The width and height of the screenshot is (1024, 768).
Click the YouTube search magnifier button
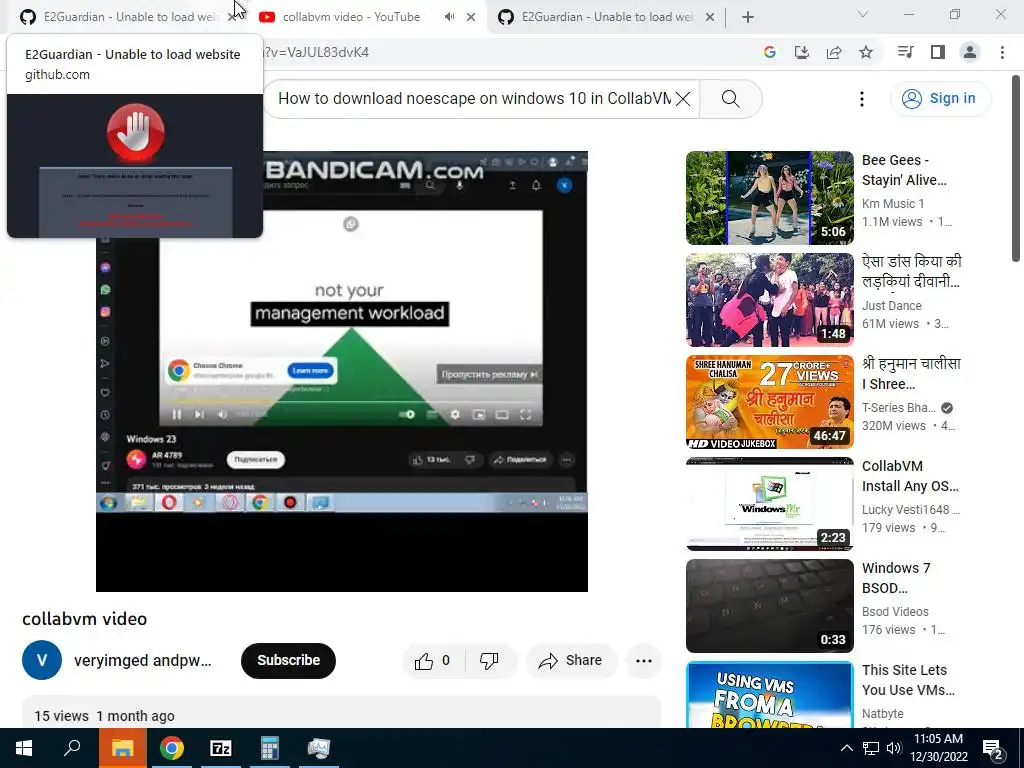click(x=731, y=99)
